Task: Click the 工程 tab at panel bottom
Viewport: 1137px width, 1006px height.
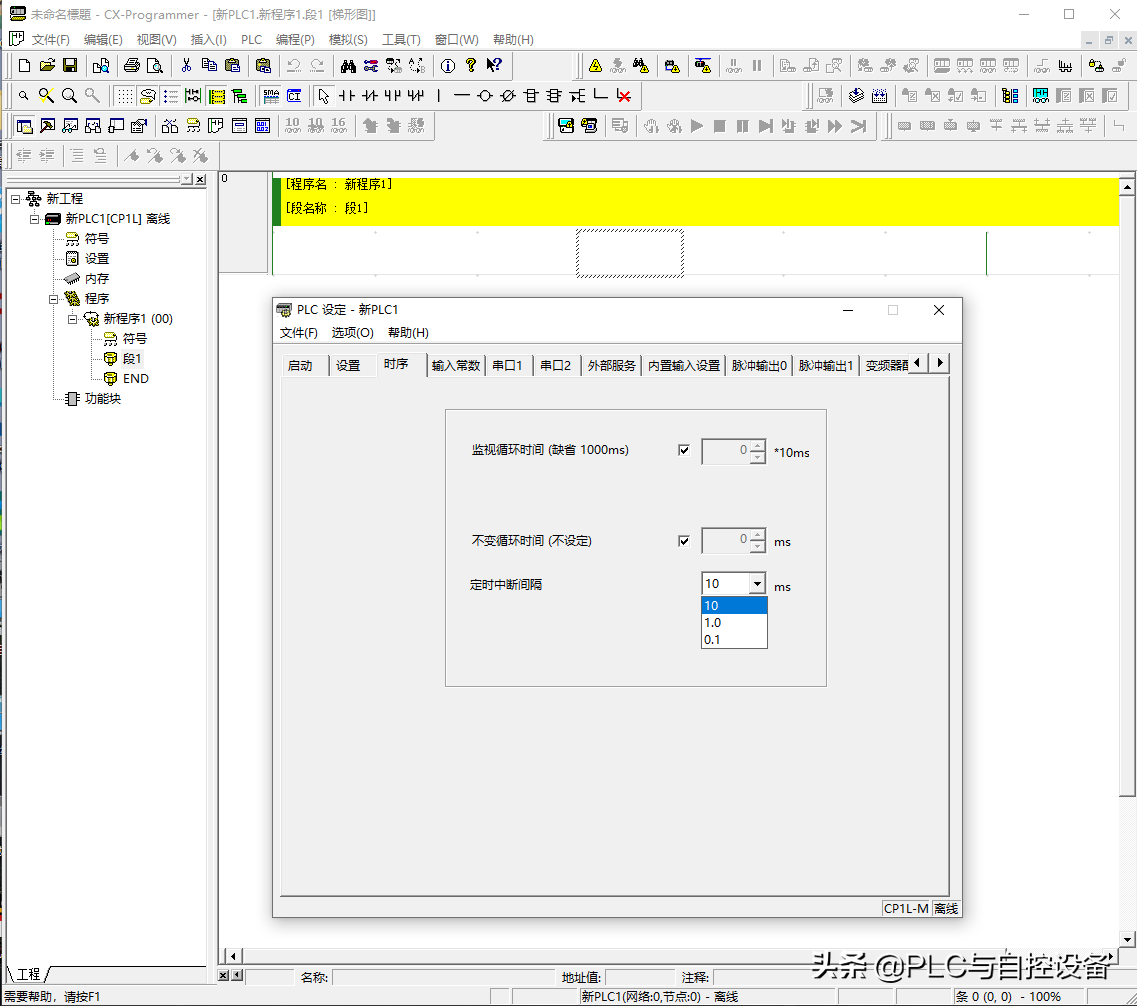Action: coord(28,974)
